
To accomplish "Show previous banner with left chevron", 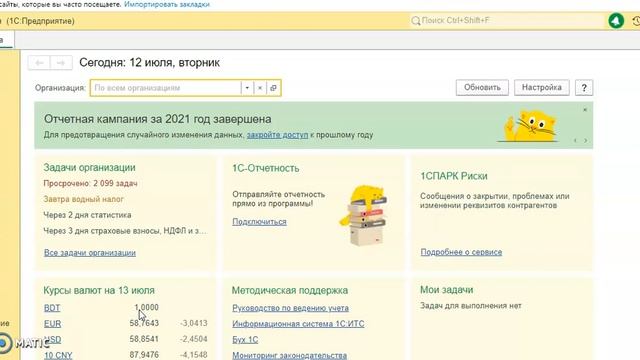I will point(576,140).
